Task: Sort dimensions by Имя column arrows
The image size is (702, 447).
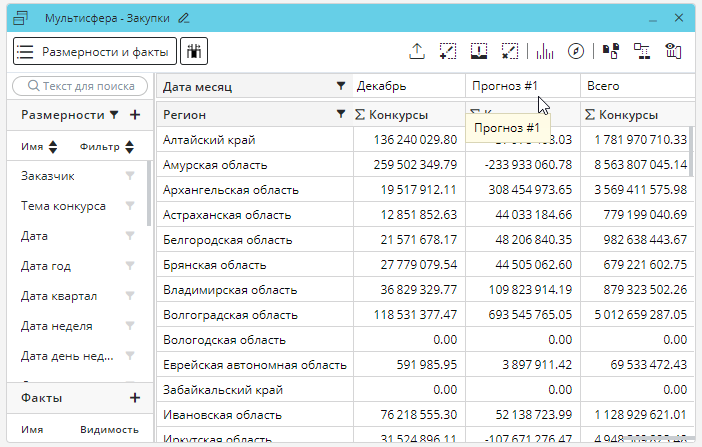Action: pos(52,147)
